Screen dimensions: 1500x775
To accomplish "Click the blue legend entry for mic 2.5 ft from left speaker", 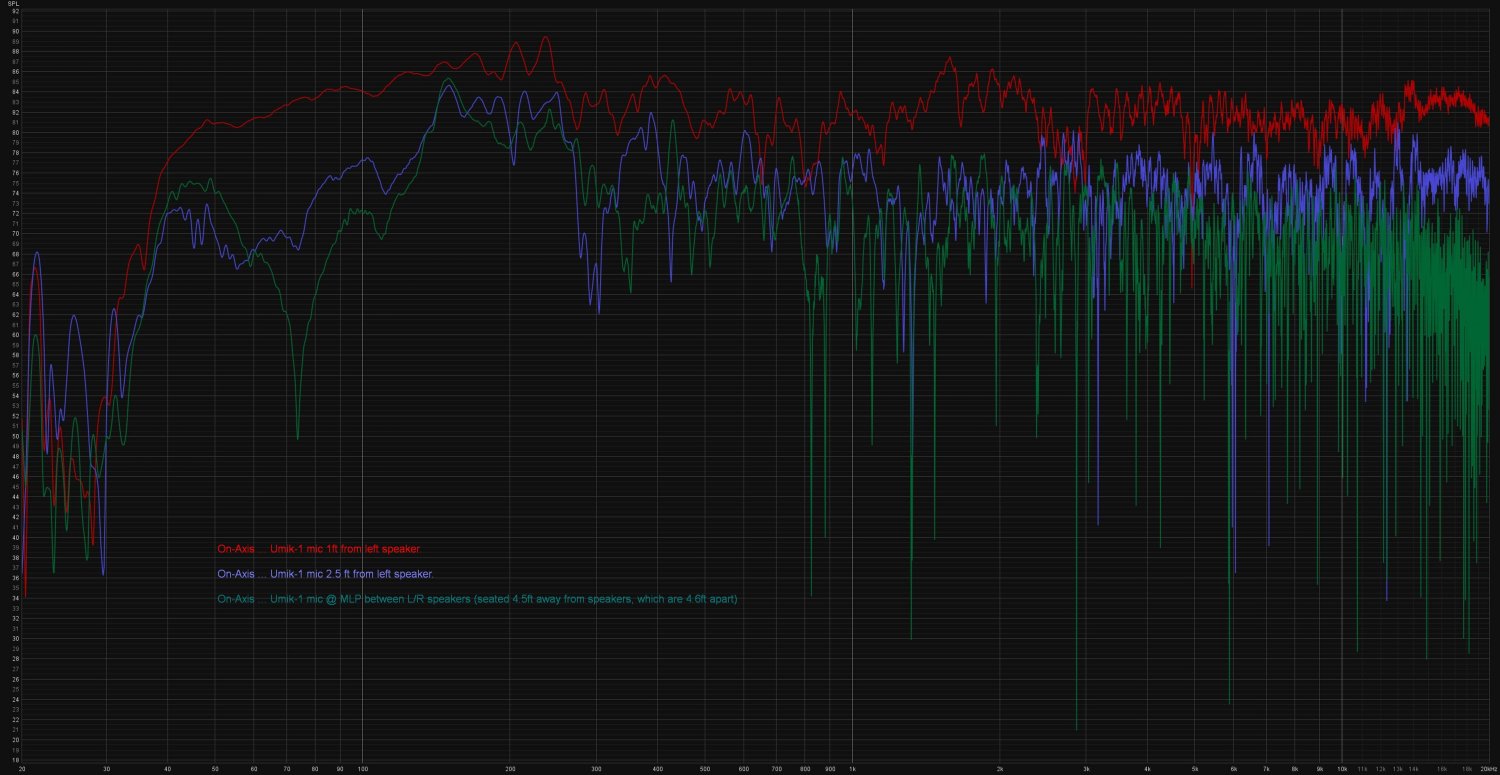I will pyautogui.click(x=324, y=574).
